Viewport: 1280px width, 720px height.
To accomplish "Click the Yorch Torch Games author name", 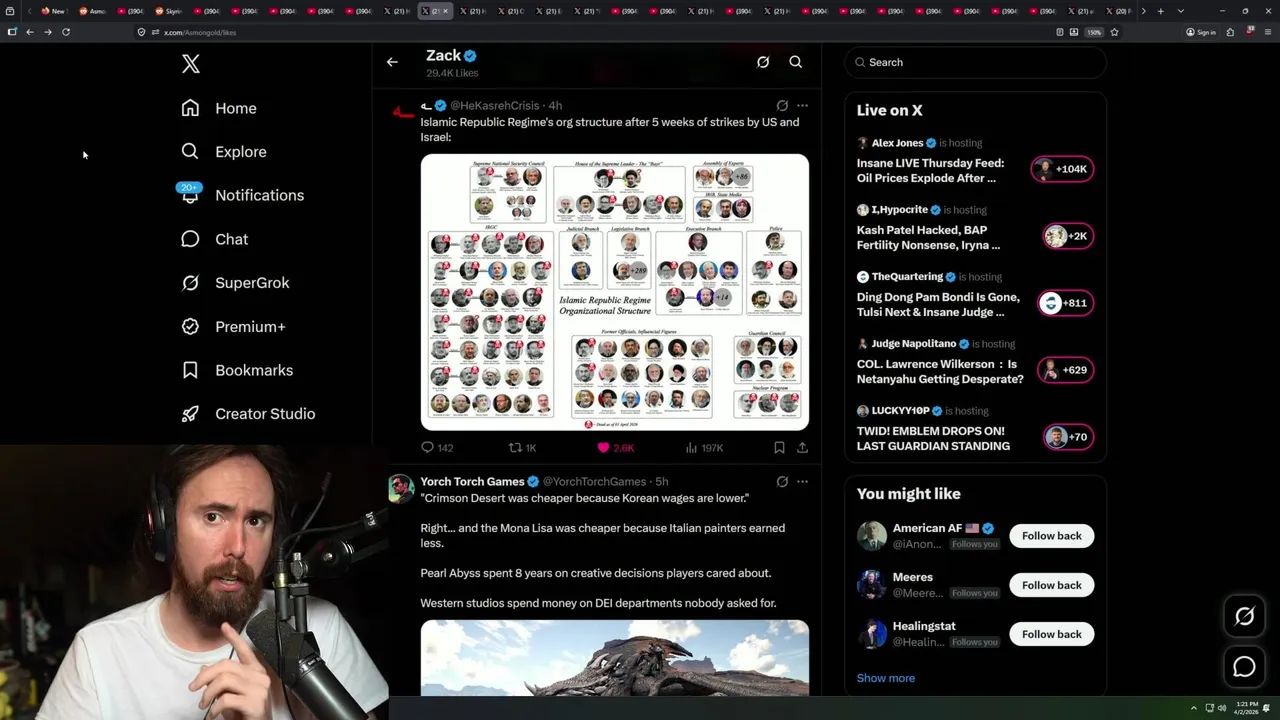I will click(472, 481).
